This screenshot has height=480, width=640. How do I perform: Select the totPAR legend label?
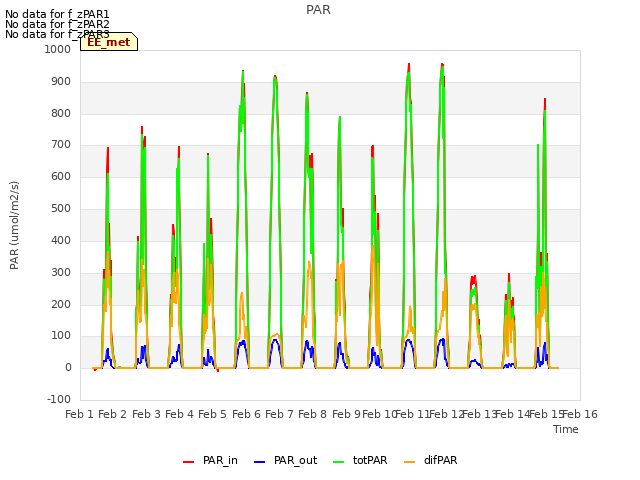click(x=370, y=460)
